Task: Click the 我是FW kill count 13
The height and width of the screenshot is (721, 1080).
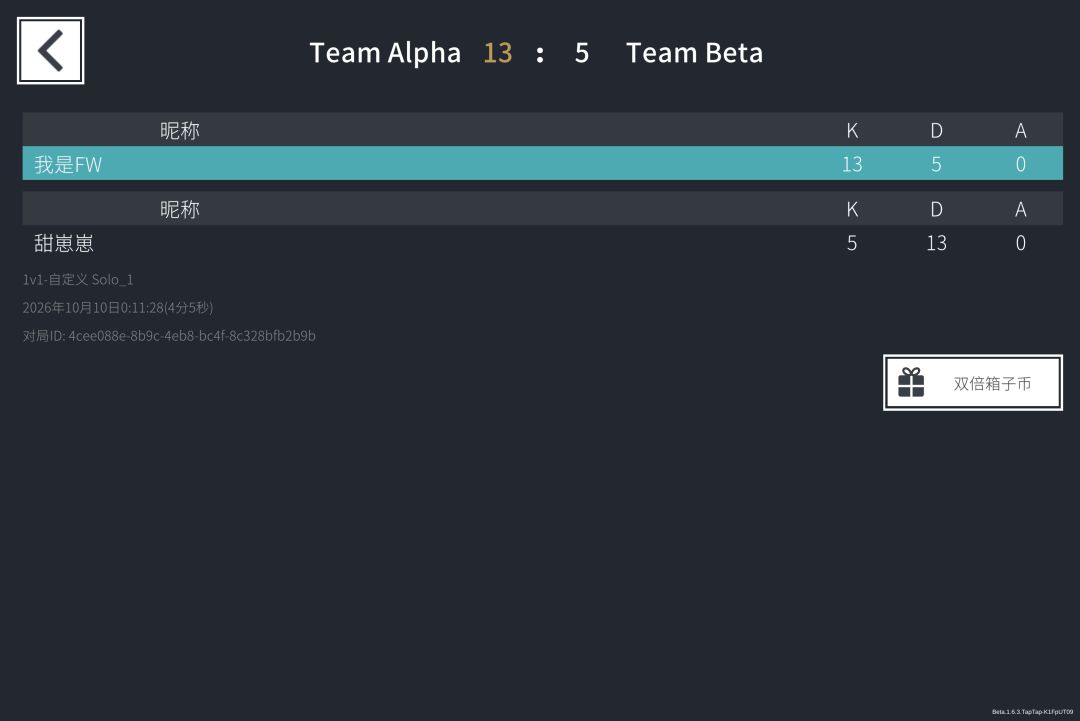Action: 852,164
